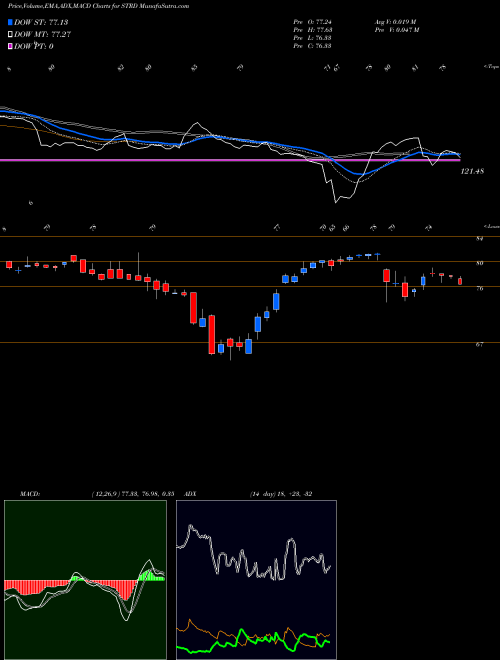The width and height of the screenshot is (500, 660).
Task: Click inside the ADX indicator chart
Action: pos(256,580)
